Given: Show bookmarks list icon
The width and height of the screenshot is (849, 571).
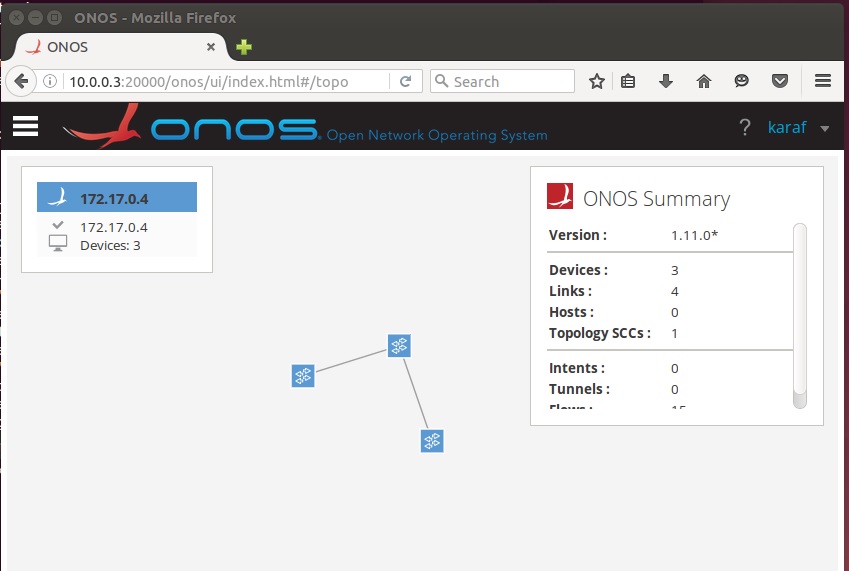Looking at the screenshot, I should coord(628,81).
